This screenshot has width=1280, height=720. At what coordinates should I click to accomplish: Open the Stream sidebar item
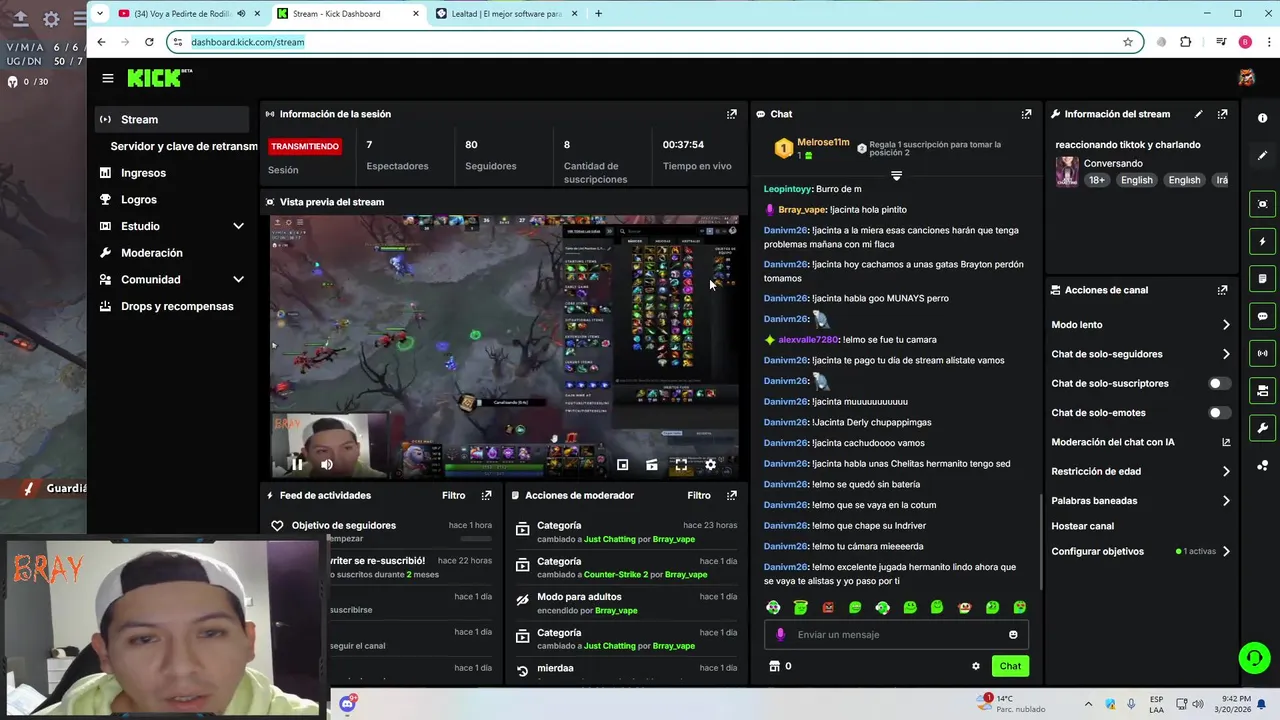pyautogui.click(x=172, y=119)
